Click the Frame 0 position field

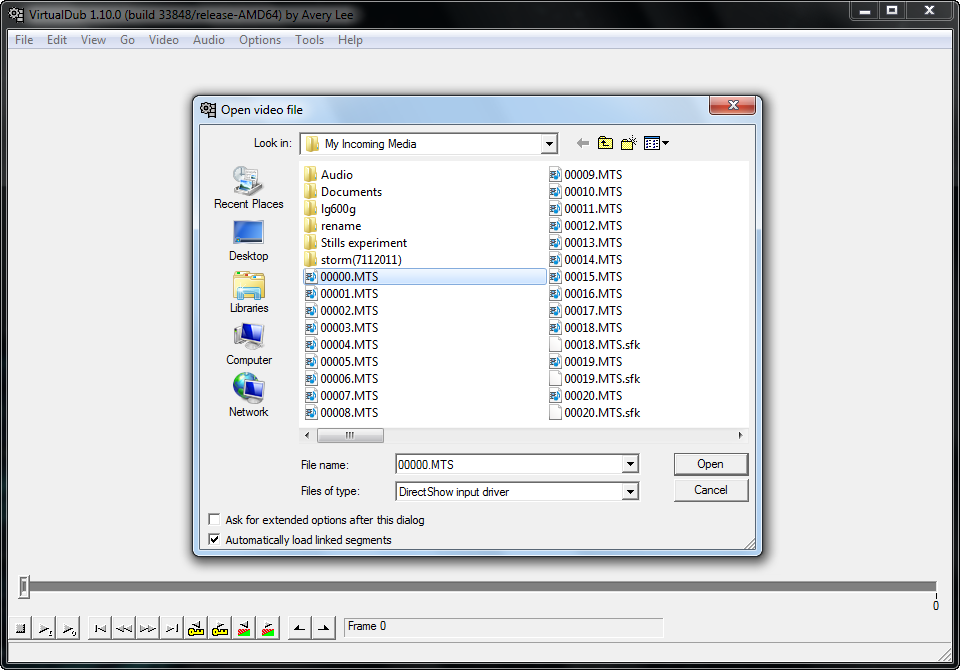[503, 627]
